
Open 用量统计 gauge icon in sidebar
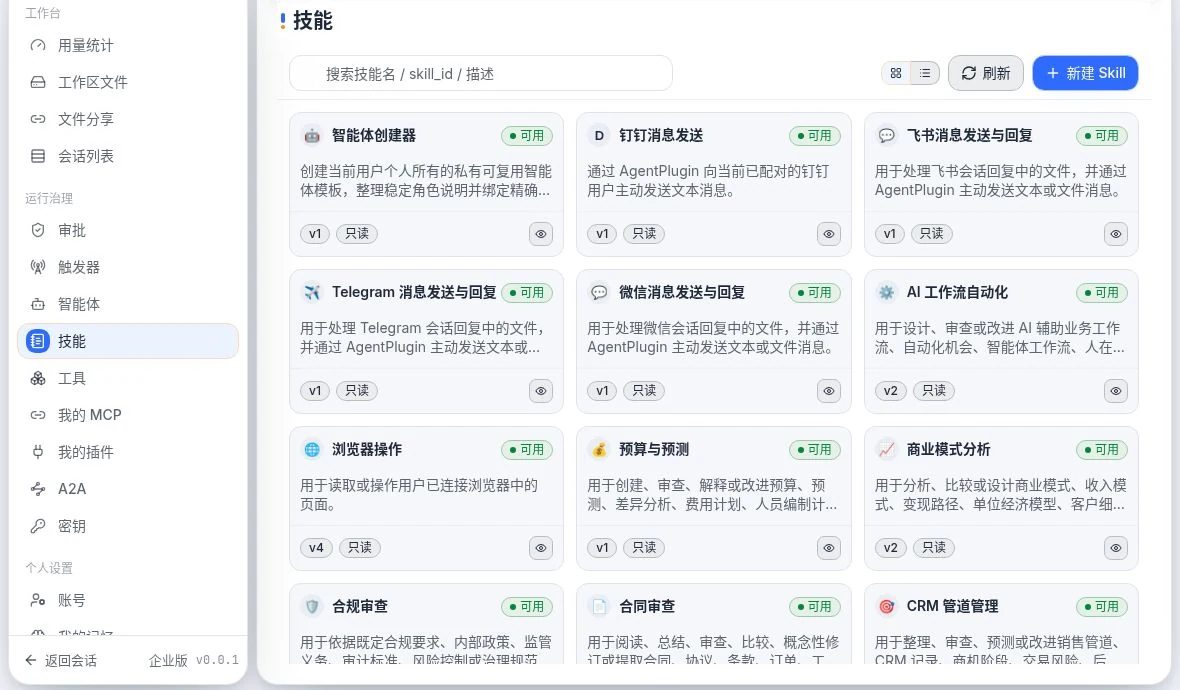38,45
